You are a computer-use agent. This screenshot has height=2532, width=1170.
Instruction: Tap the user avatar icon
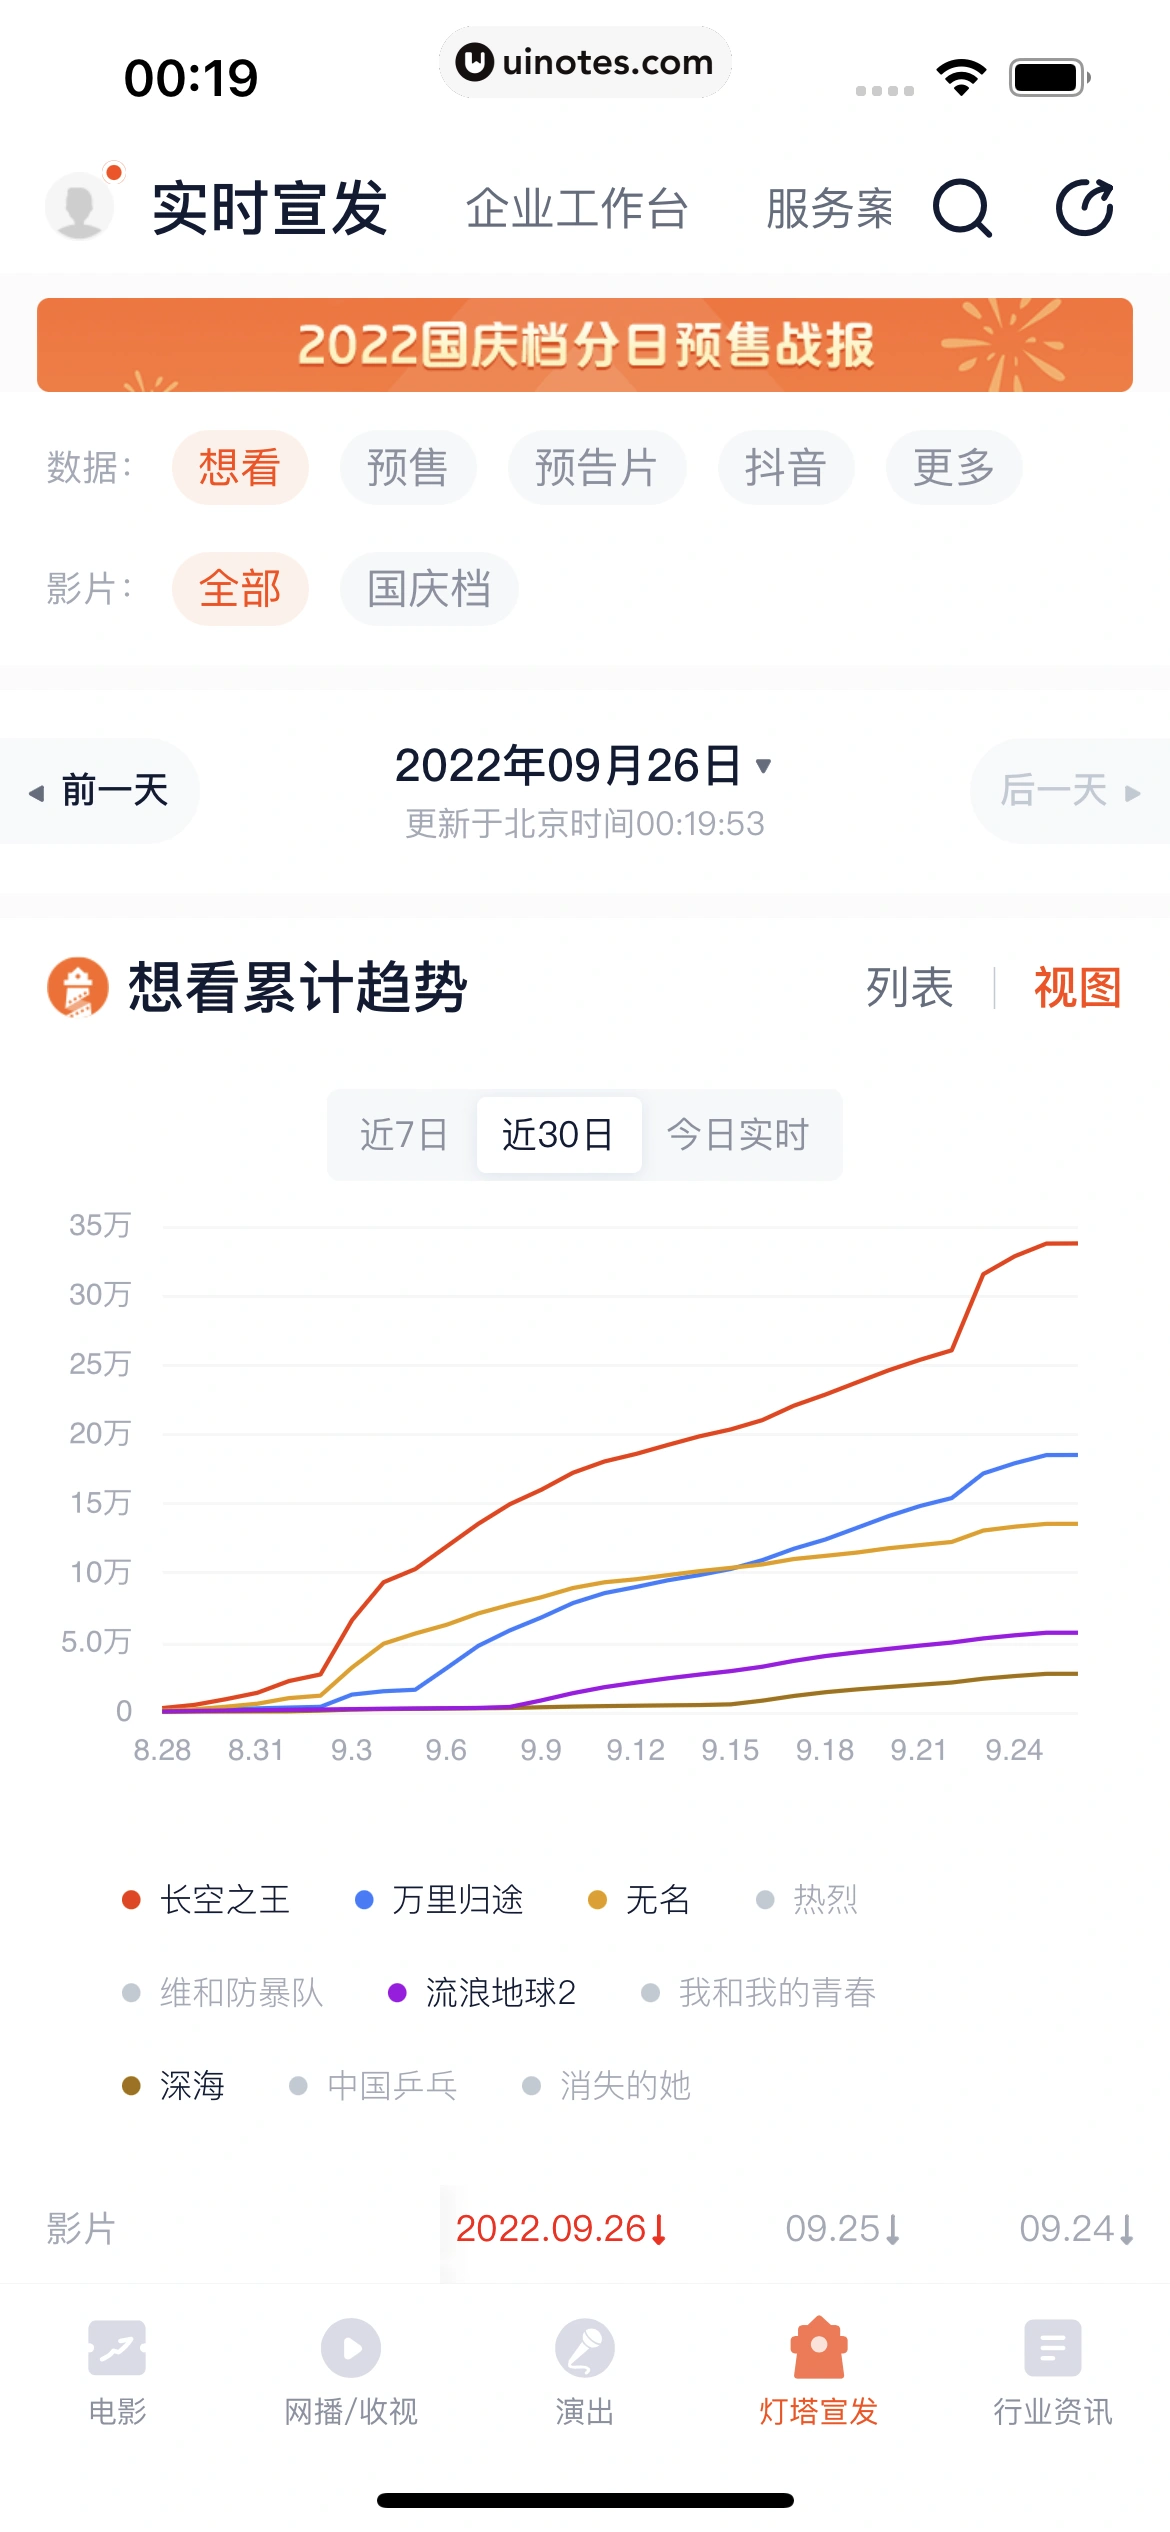click(80, 207)
